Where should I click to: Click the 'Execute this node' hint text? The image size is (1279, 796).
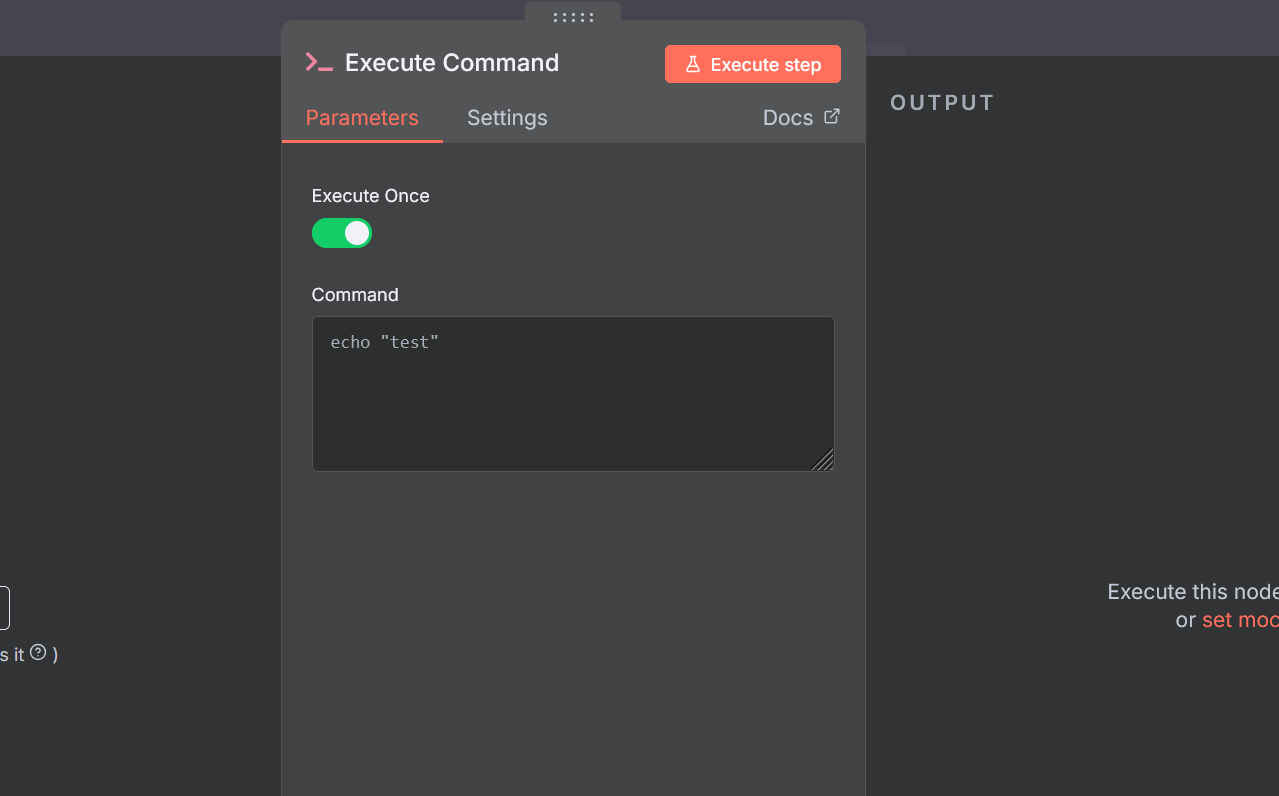(1193, 592)
